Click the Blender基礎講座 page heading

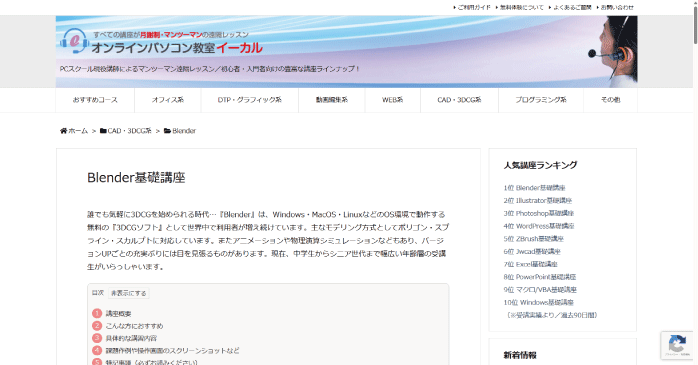[136, 178]
